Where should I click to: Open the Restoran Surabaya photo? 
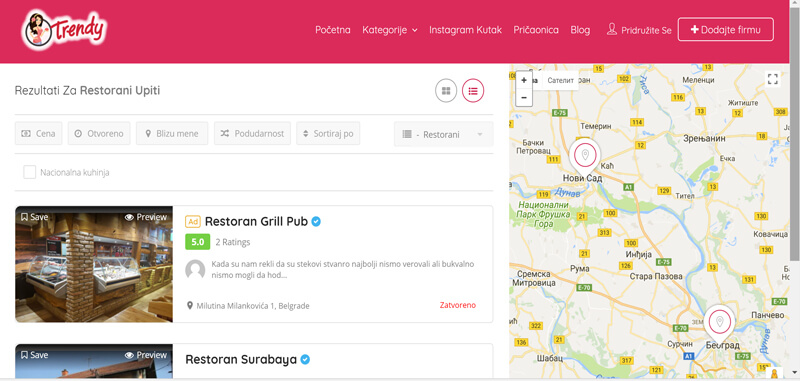coord(94,362)
